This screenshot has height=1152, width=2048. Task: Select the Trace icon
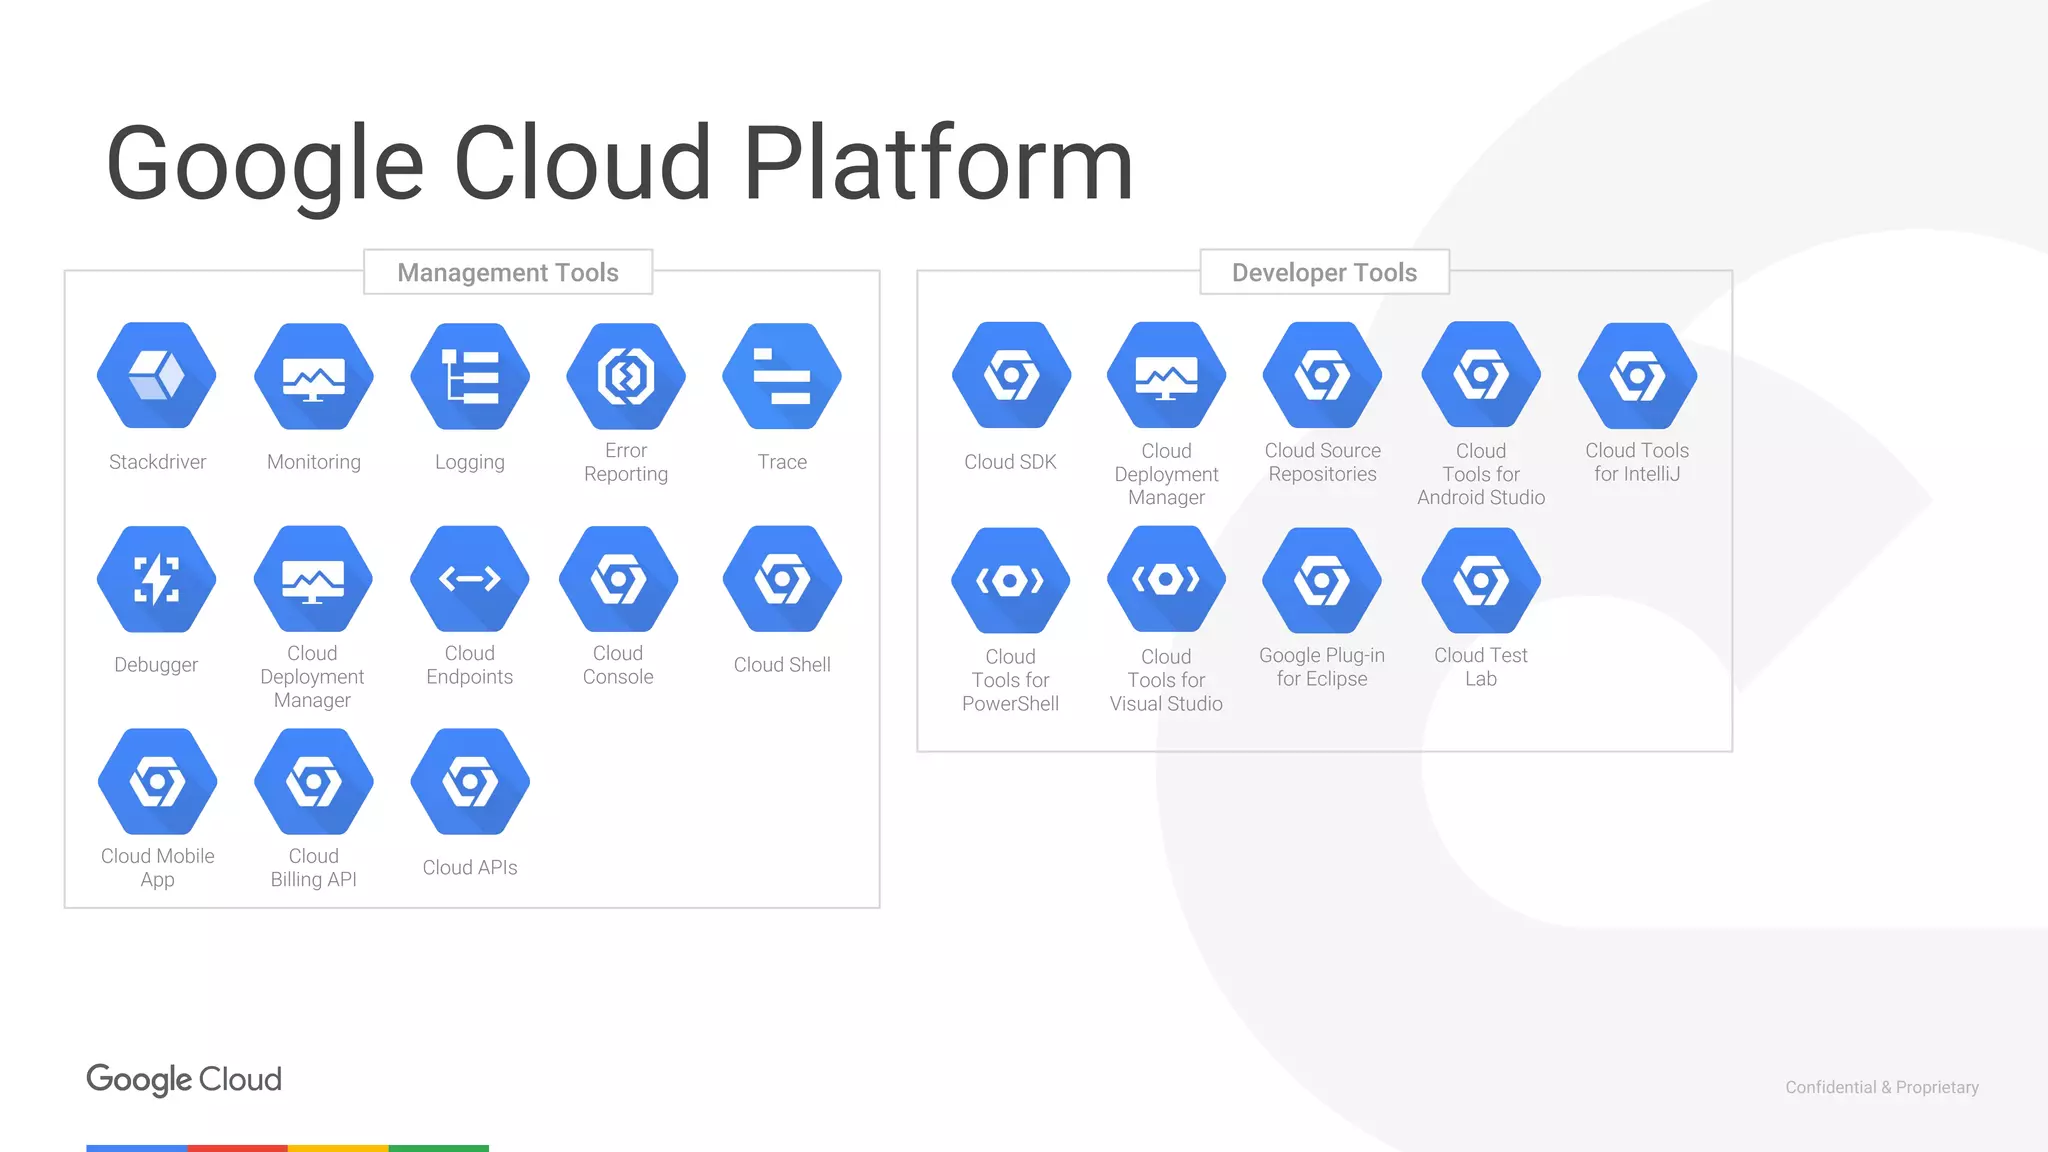782,376
